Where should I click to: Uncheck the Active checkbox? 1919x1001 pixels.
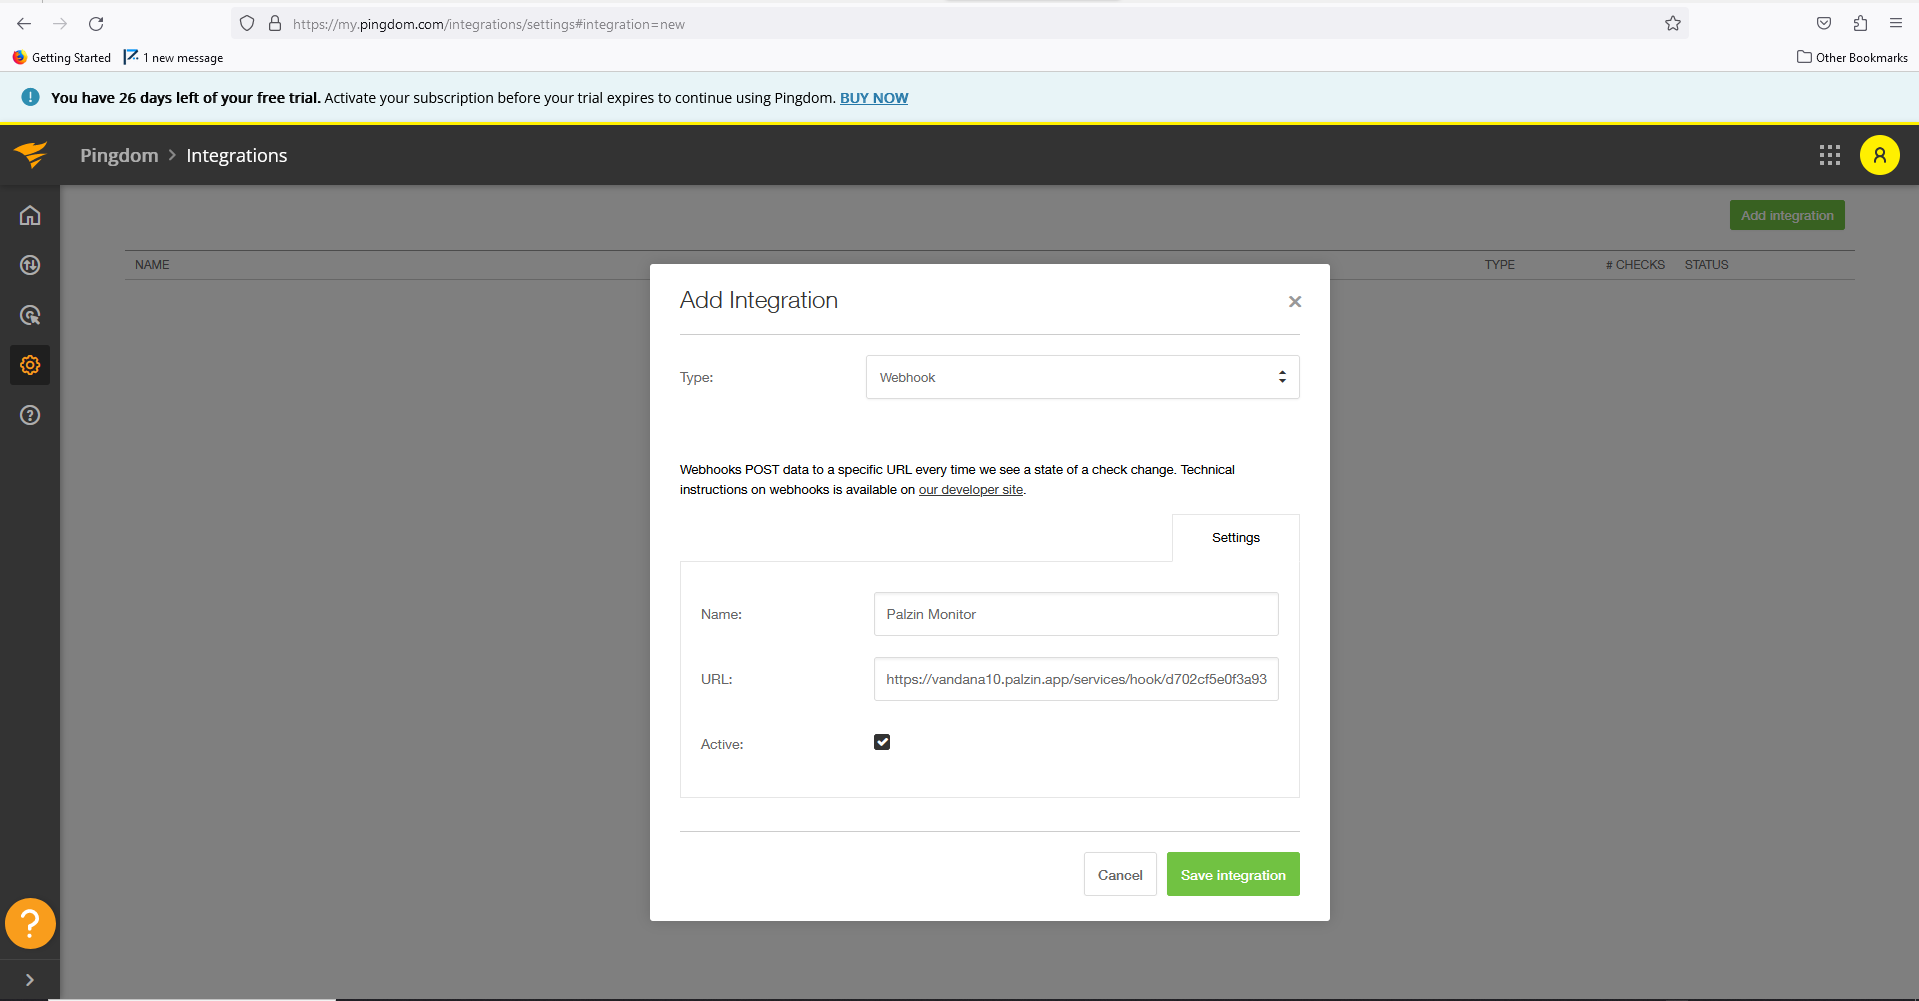(882, 742)
